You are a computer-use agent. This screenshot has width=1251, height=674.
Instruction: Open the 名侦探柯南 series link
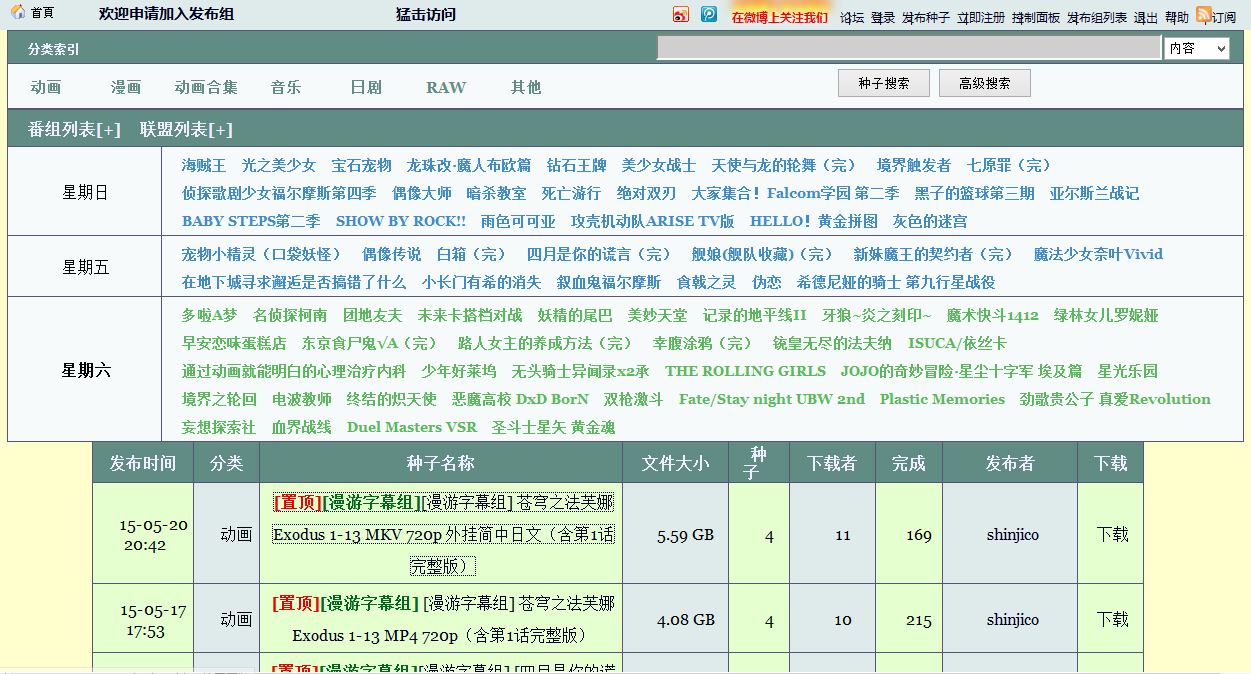290,315
